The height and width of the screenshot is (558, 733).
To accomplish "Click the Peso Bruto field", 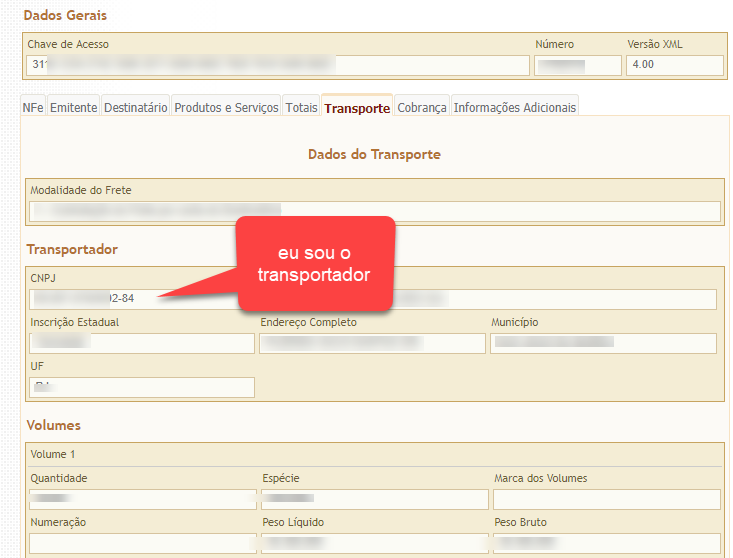I will pyautogui.click(x=607, y=543).
